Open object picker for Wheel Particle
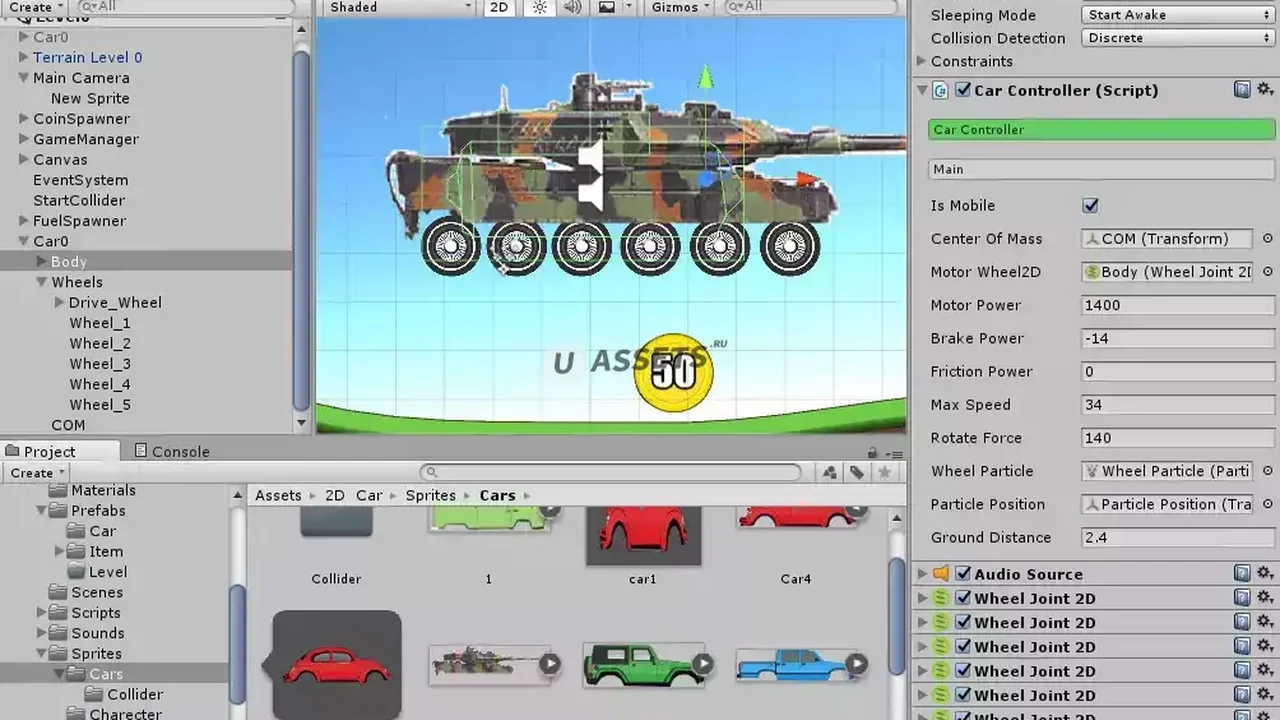Viewport: 1280px width, 720px height. click(x=1267, y=471)
